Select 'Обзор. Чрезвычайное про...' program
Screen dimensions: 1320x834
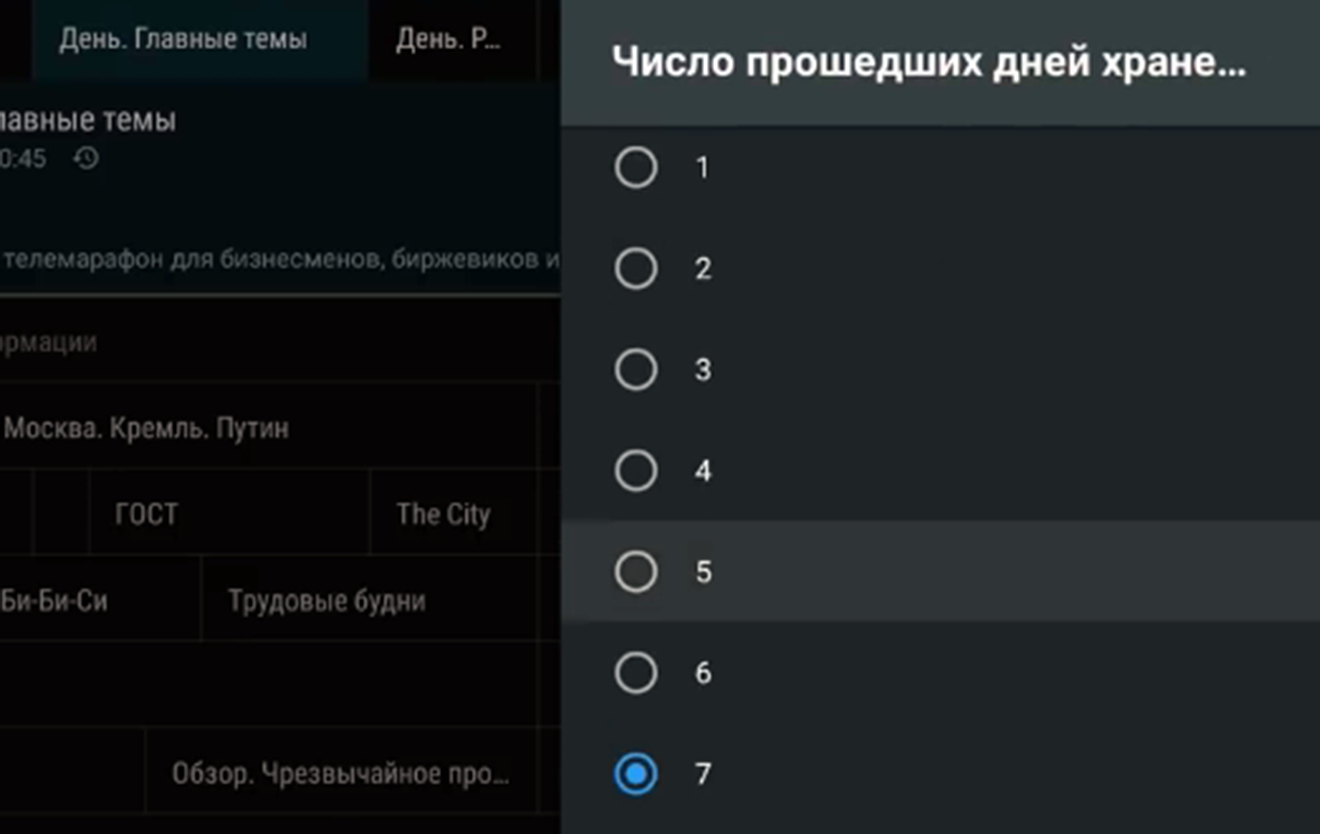[342, 773]
